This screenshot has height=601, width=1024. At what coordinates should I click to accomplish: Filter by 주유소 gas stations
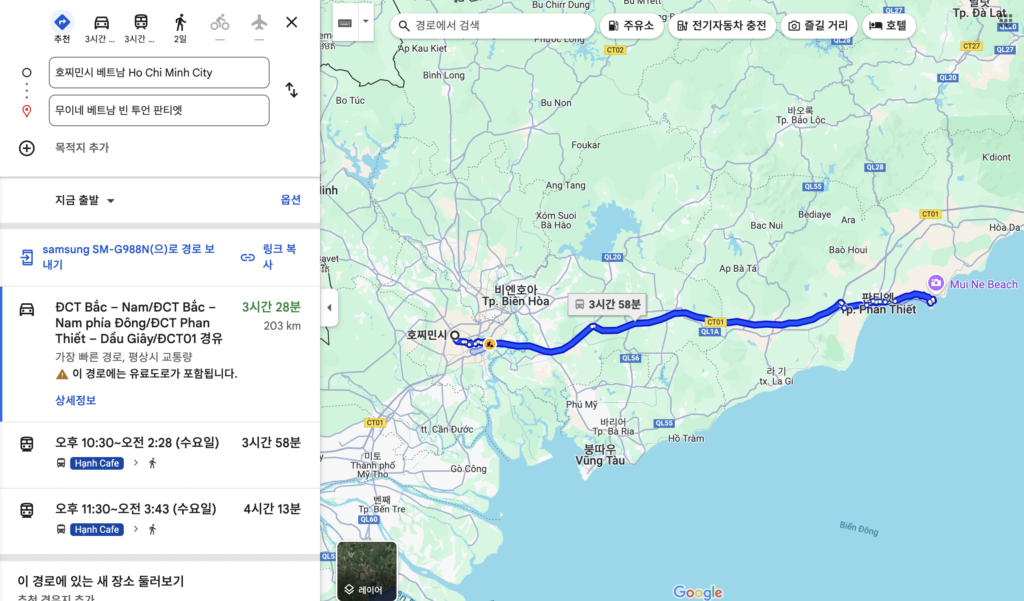631,25
